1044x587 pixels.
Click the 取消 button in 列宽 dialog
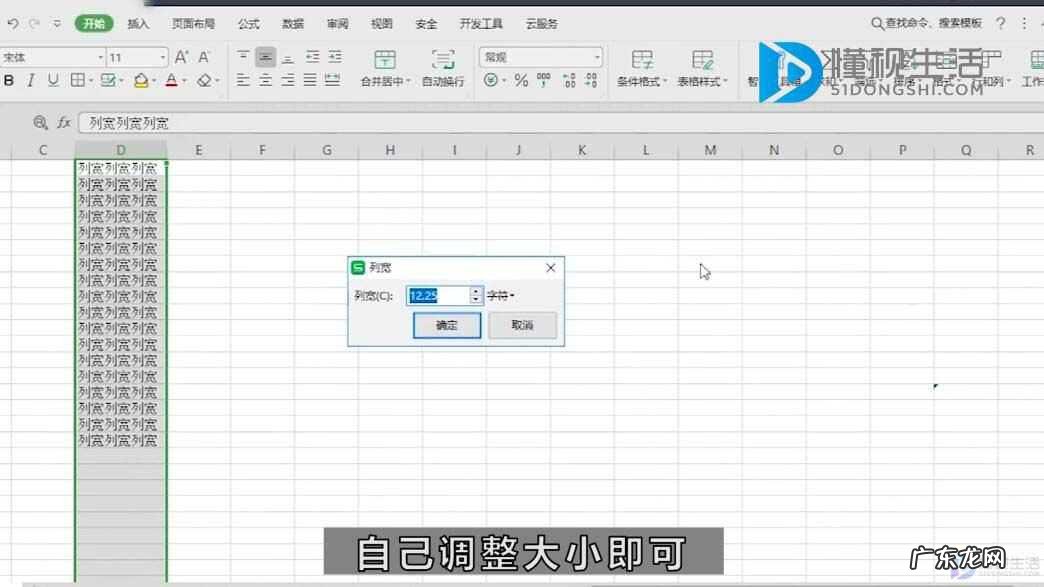tap(522, 325)
